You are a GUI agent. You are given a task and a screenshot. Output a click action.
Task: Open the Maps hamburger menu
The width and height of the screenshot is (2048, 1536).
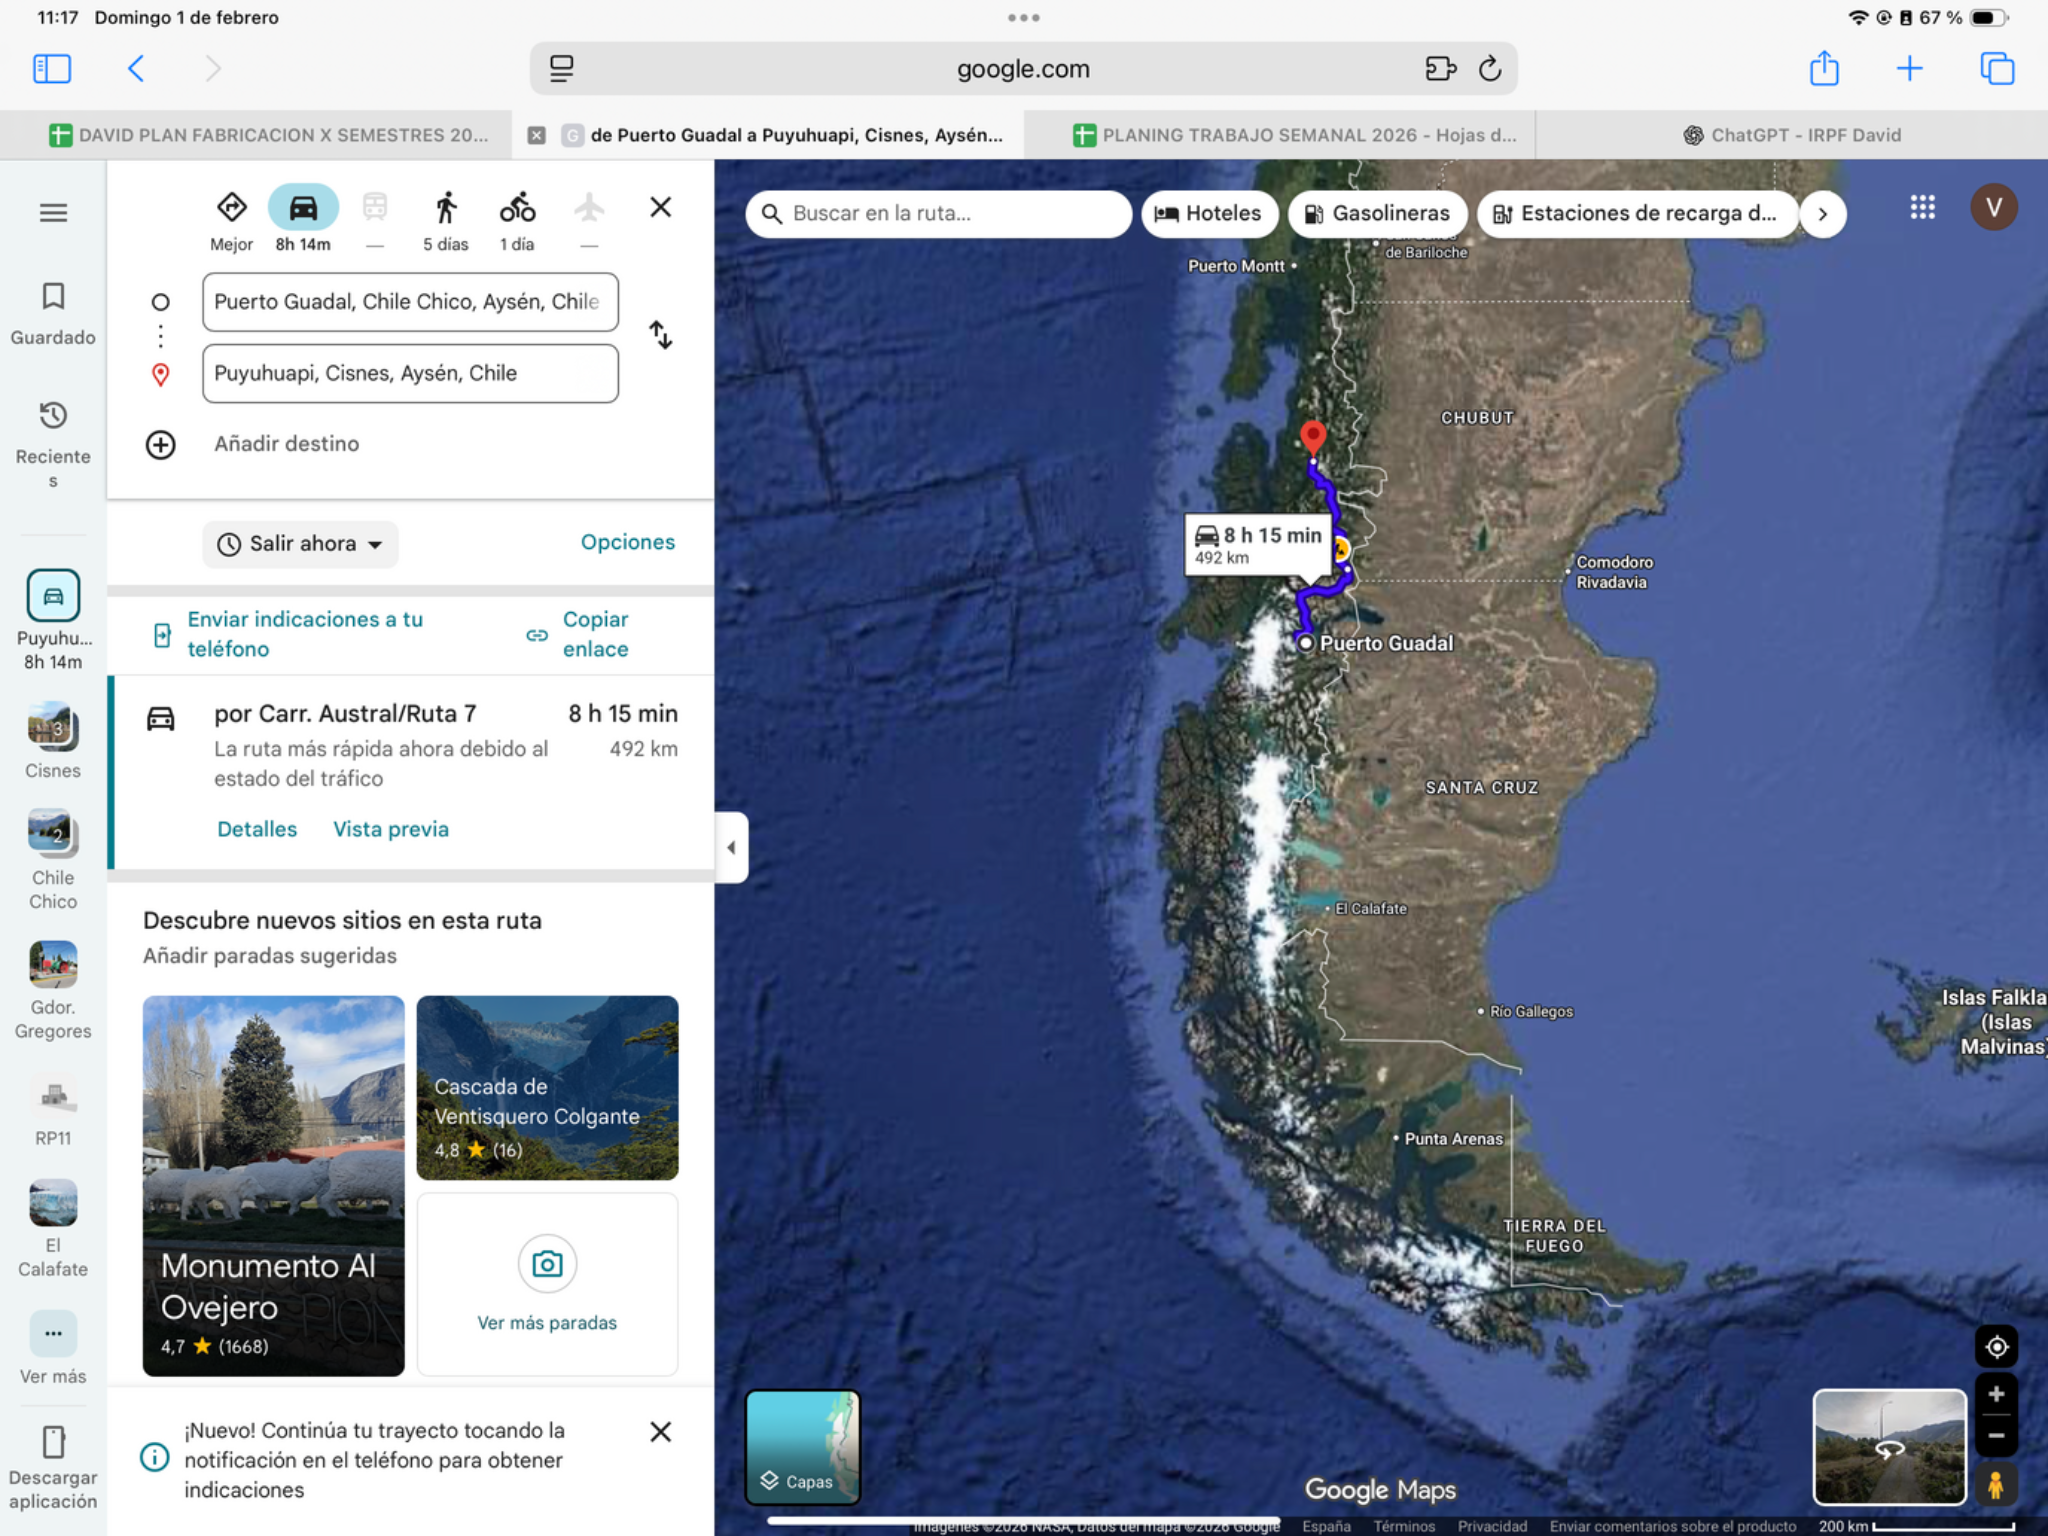53,213
